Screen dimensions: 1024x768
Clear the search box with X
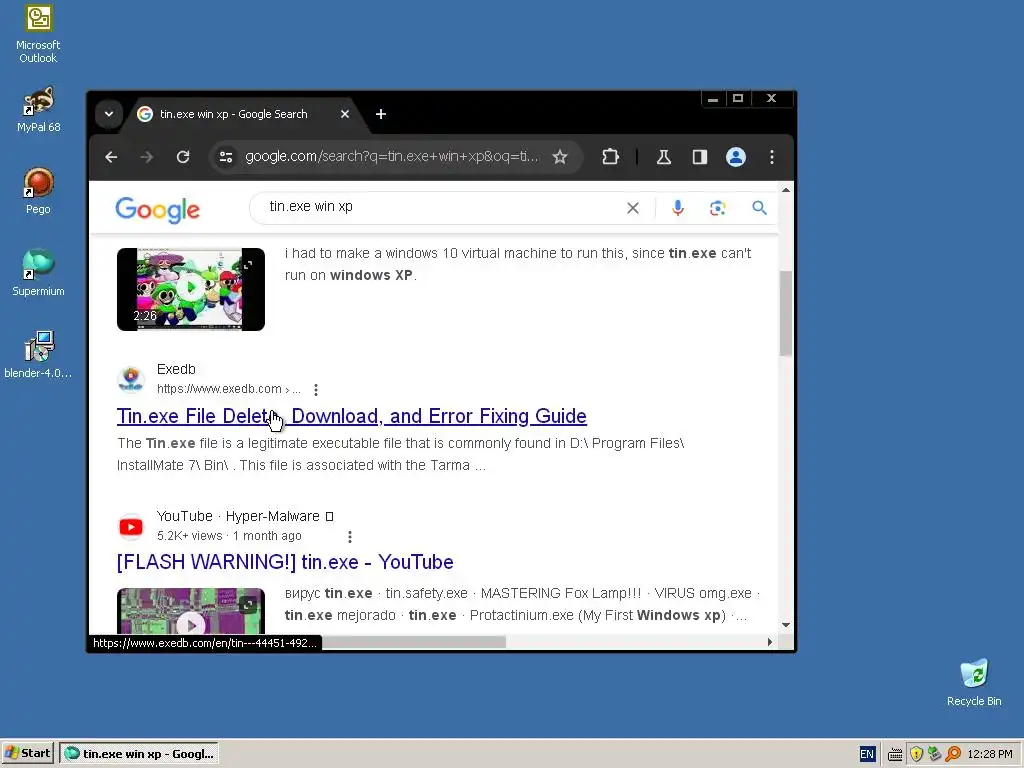pyautogui.click(x=633, y=208)
